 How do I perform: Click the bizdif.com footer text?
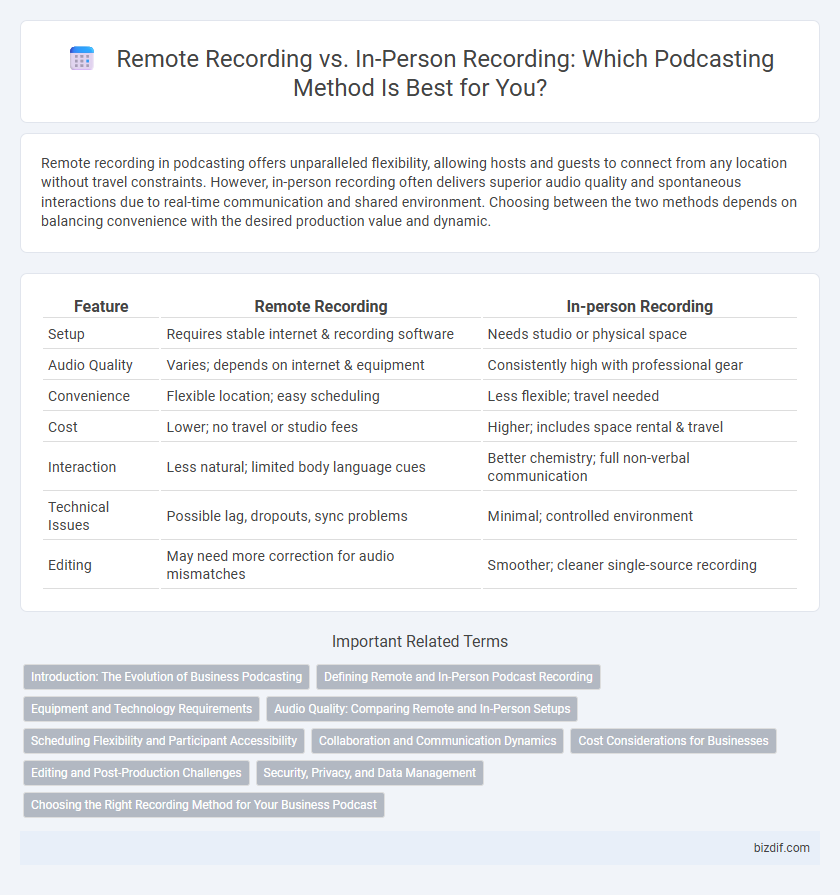coord(781,848)
